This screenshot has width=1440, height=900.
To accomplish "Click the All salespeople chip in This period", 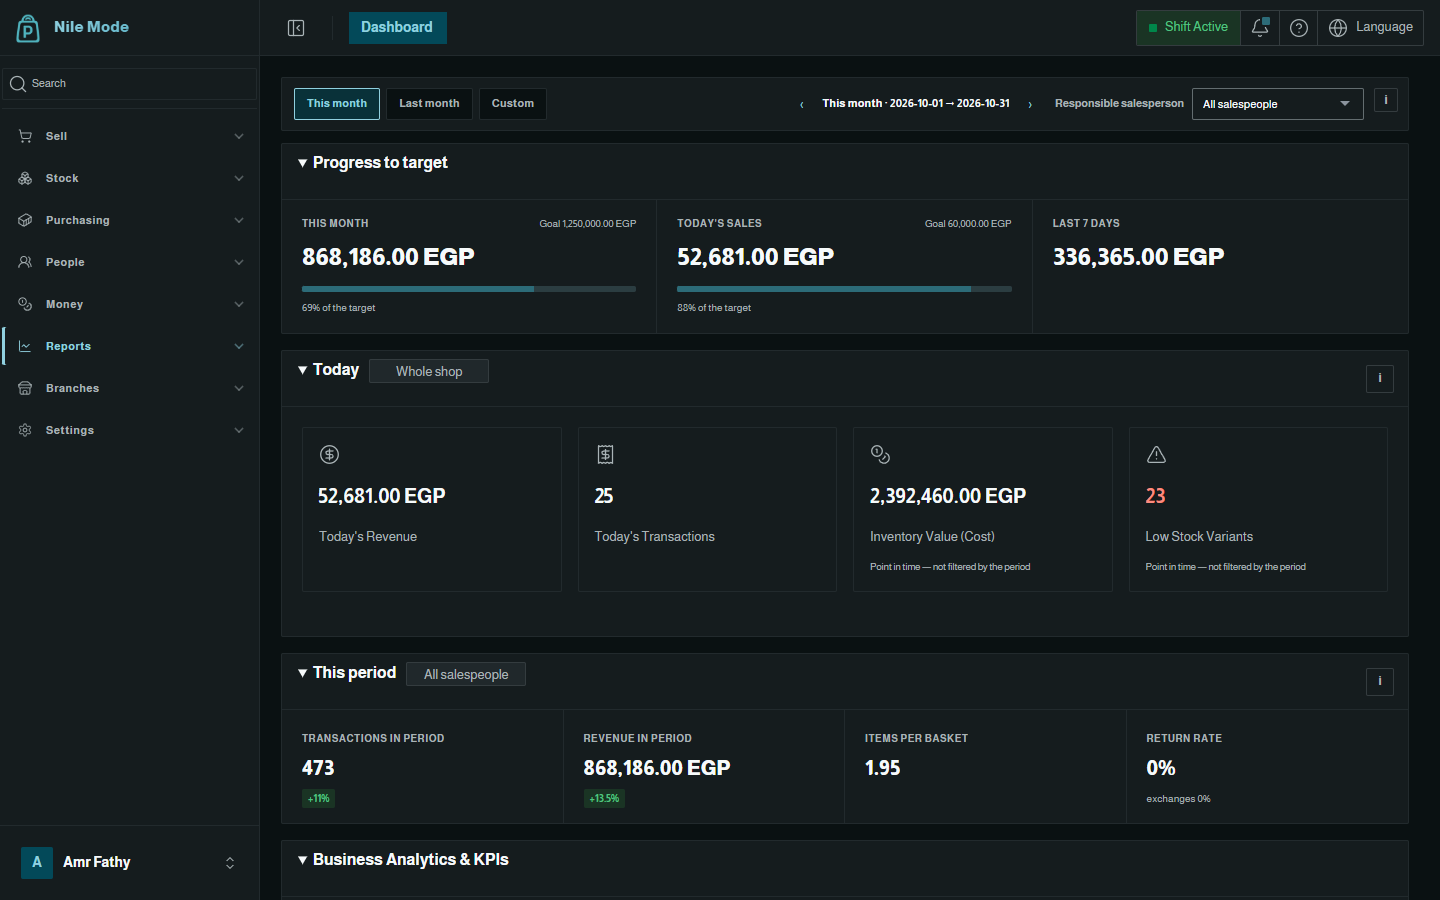I will 466,674.
